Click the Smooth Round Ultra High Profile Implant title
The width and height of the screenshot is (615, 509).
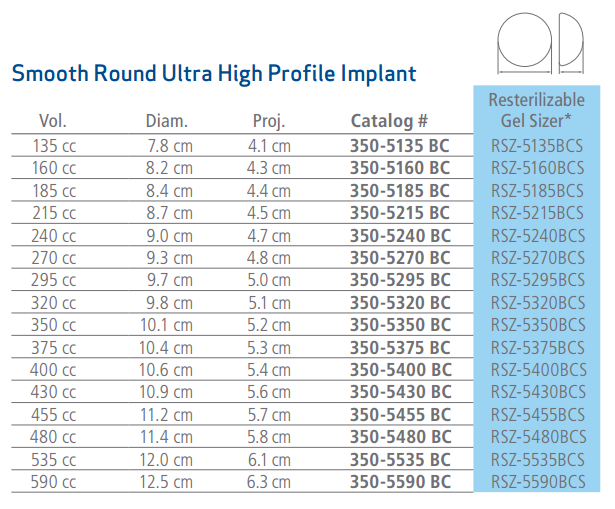(x=212, y=73)
